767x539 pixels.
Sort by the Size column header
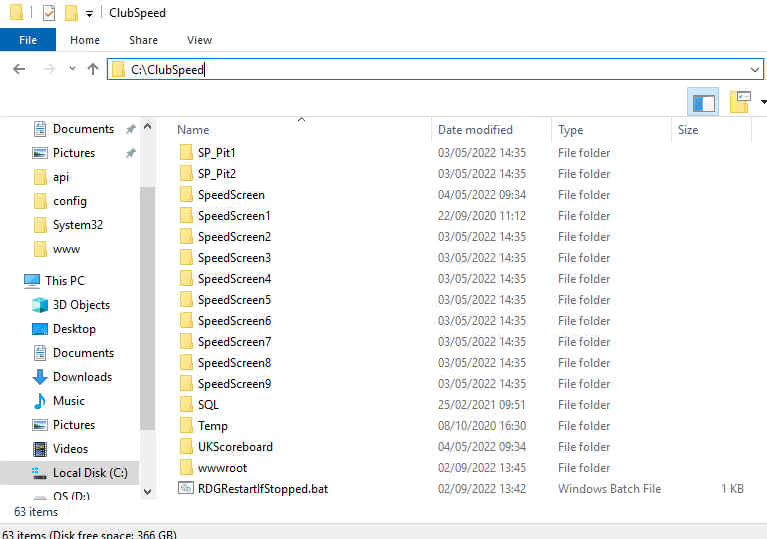(x=688, y=130)
